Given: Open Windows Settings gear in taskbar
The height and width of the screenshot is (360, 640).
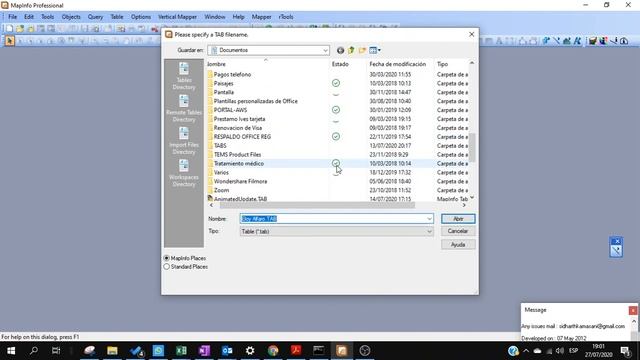Looking at the screenshot, I should point(250,351).
